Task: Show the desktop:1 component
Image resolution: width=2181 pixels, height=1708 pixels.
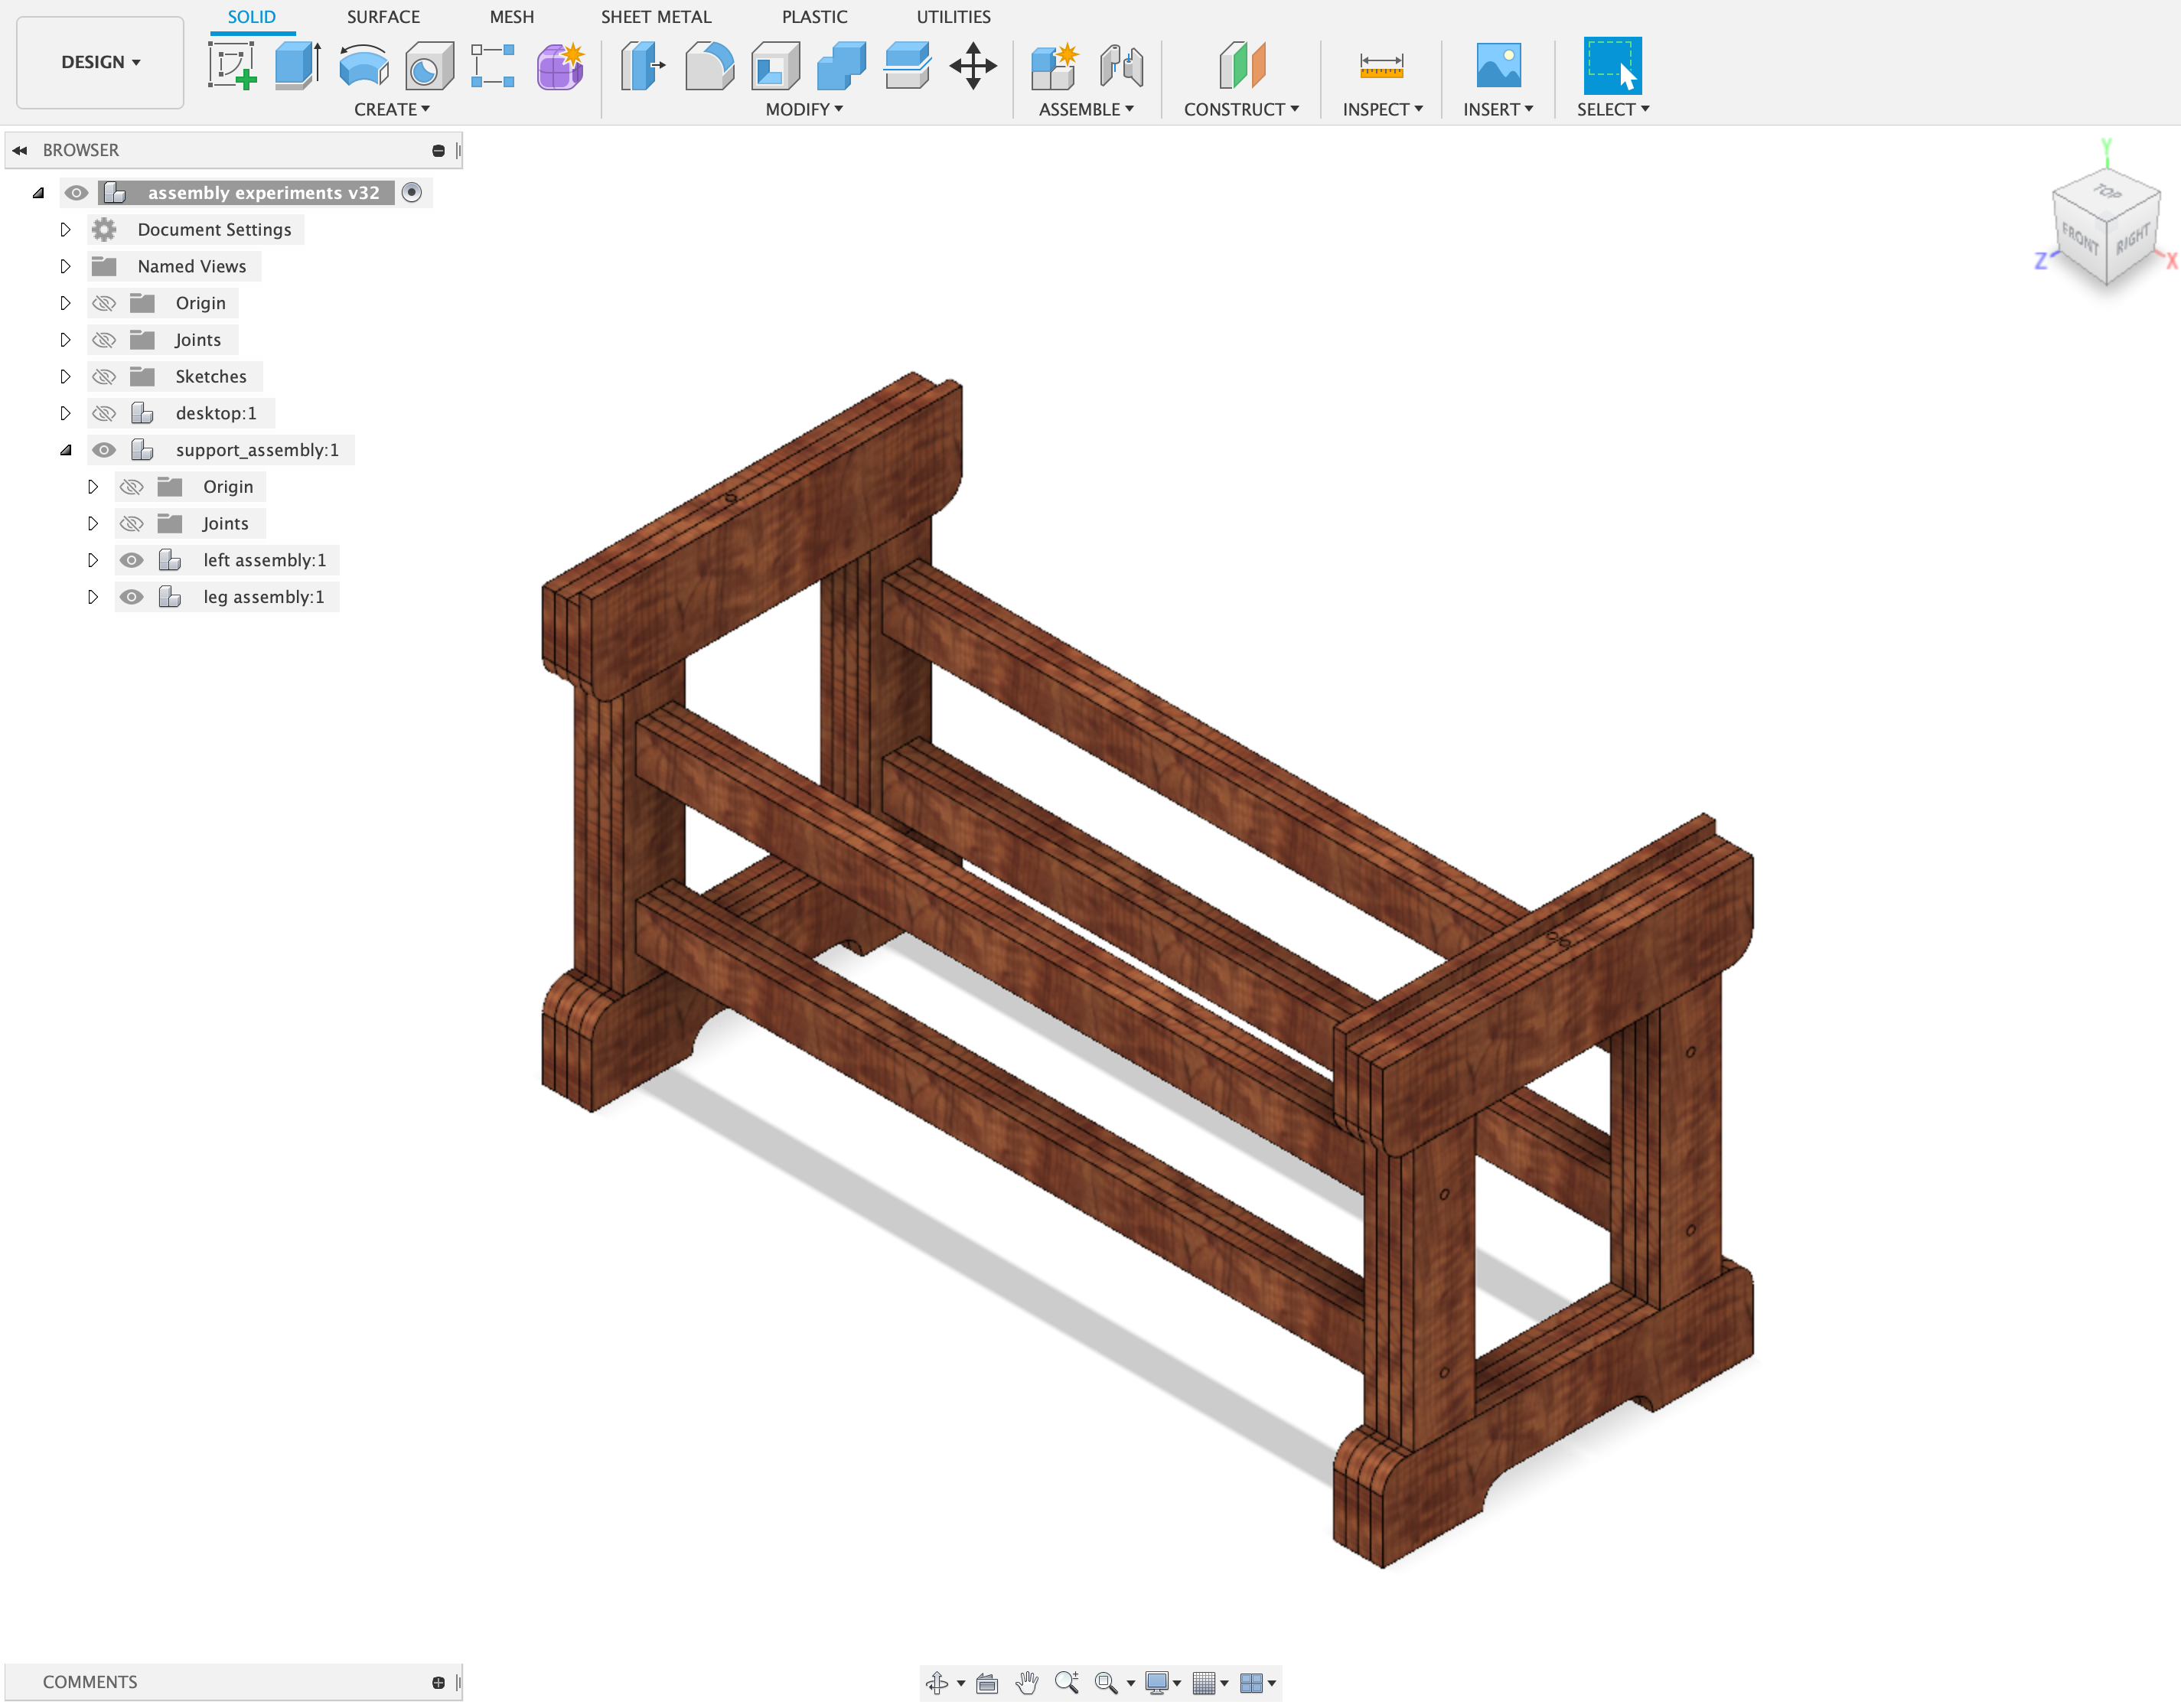Action: click(104, 413)
